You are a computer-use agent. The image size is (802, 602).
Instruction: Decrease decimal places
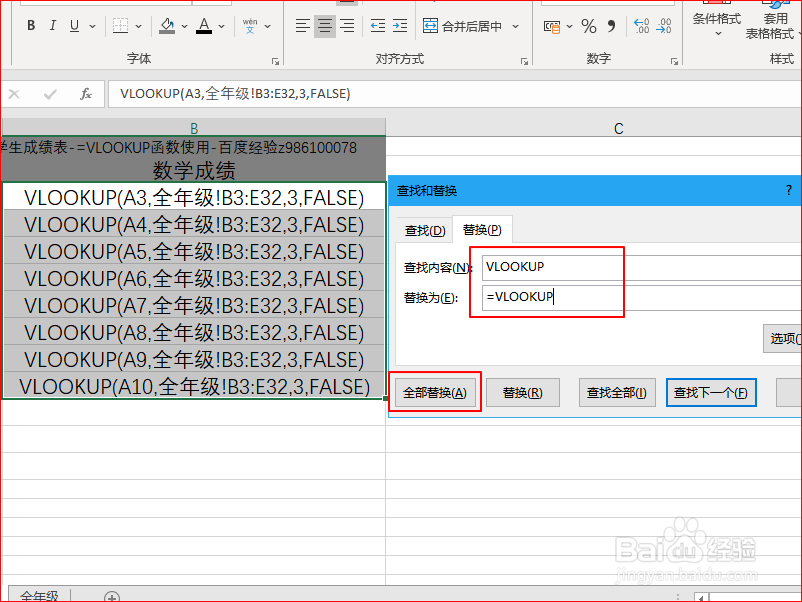click(x=664, y=26)
